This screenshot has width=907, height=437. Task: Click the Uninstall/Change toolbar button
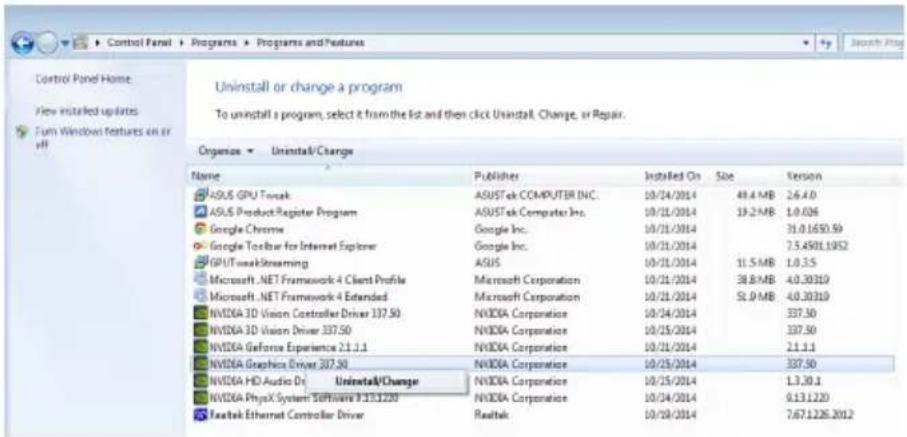pyautogui.click(x=312, y=151)
